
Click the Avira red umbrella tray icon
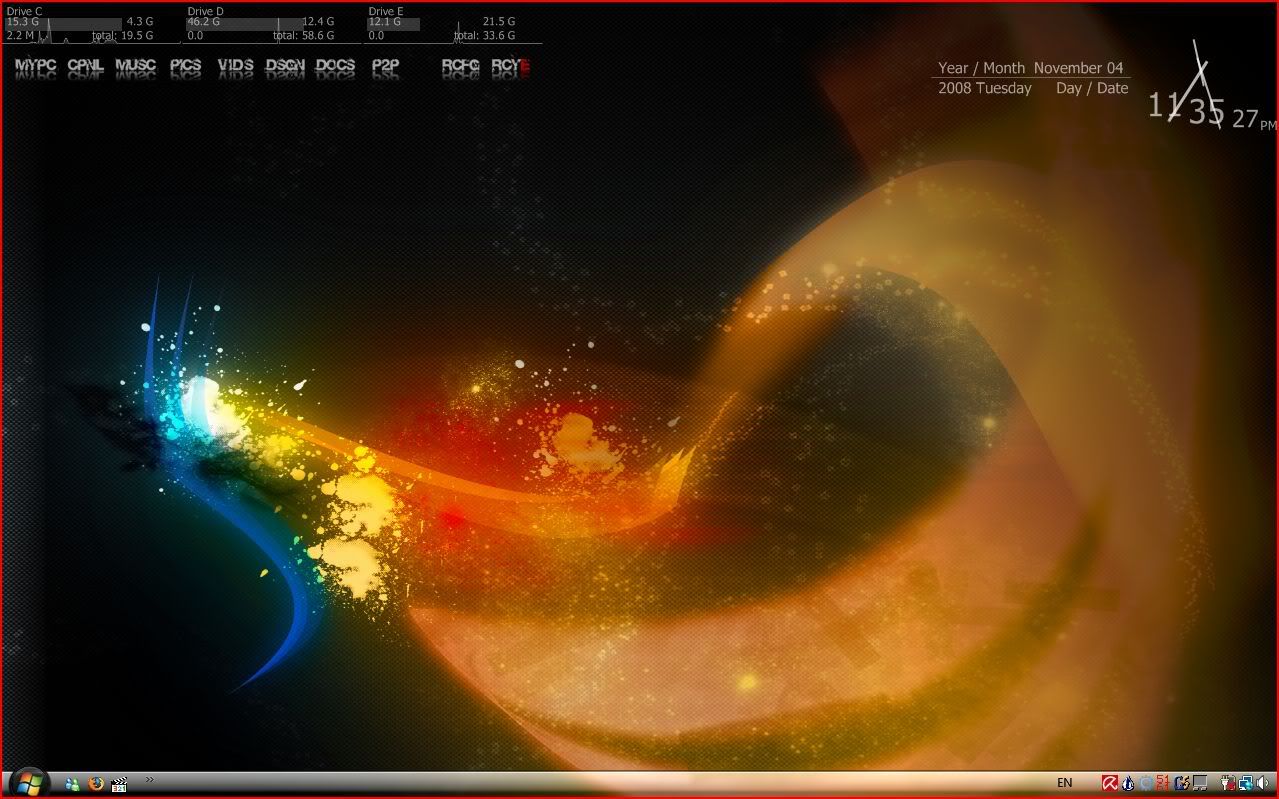coord(1110,783)
